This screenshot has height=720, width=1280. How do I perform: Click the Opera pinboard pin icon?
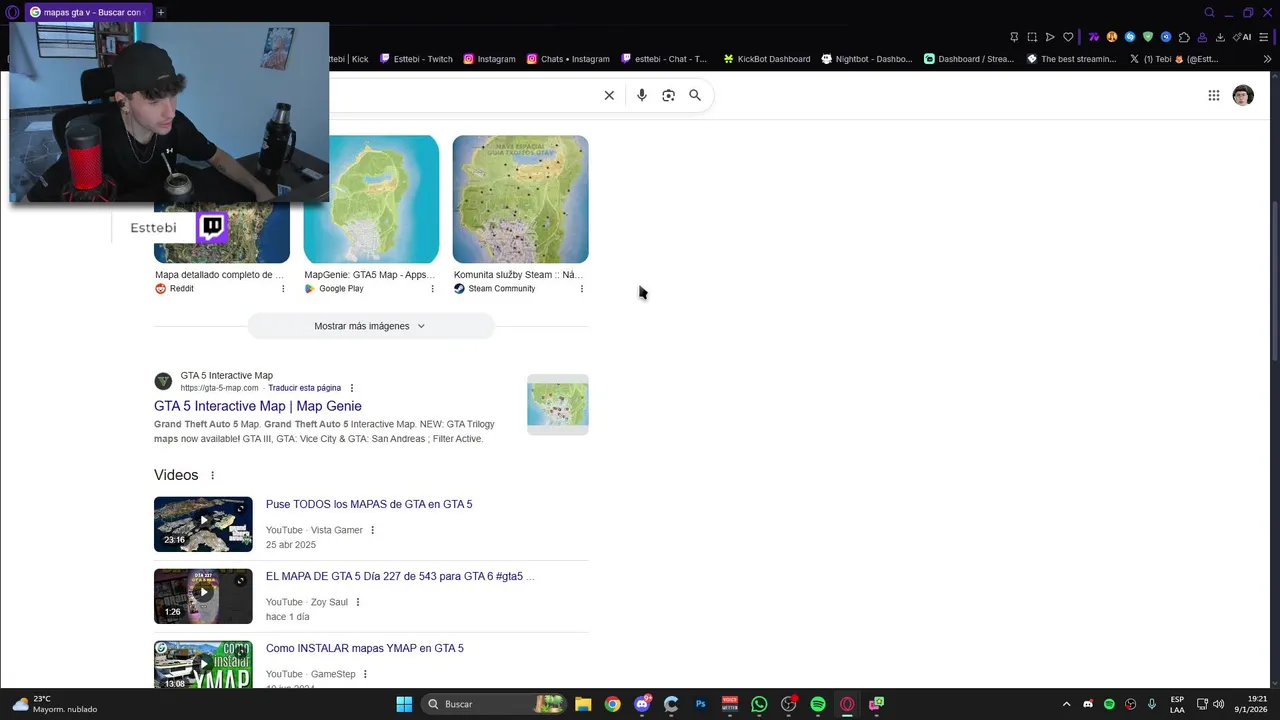click(1014, 37)
